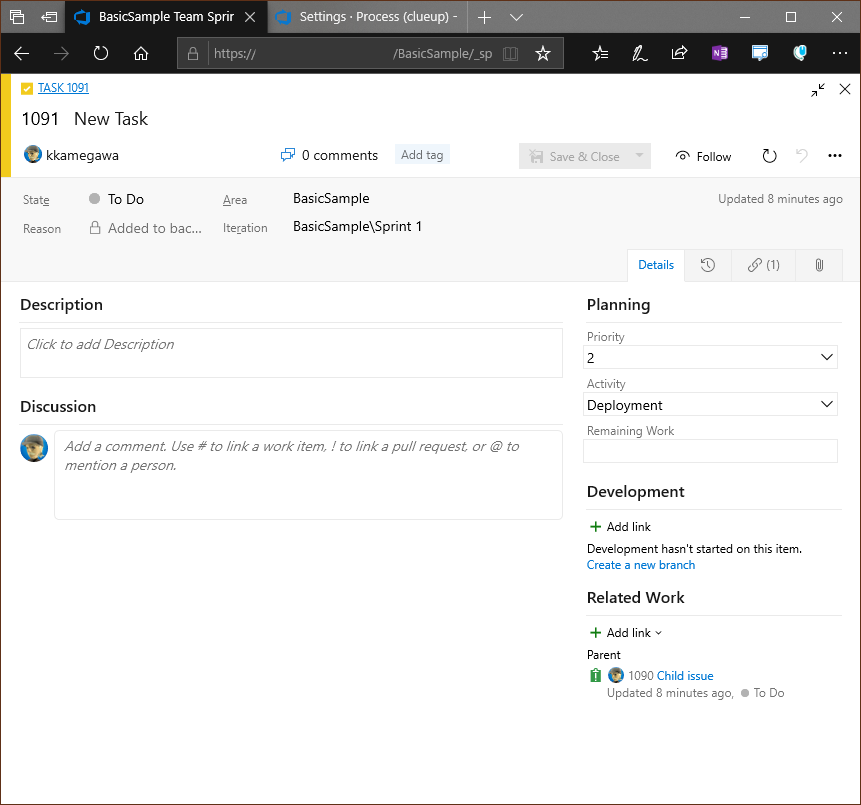Open reading view from the address bar

point(511,53)
